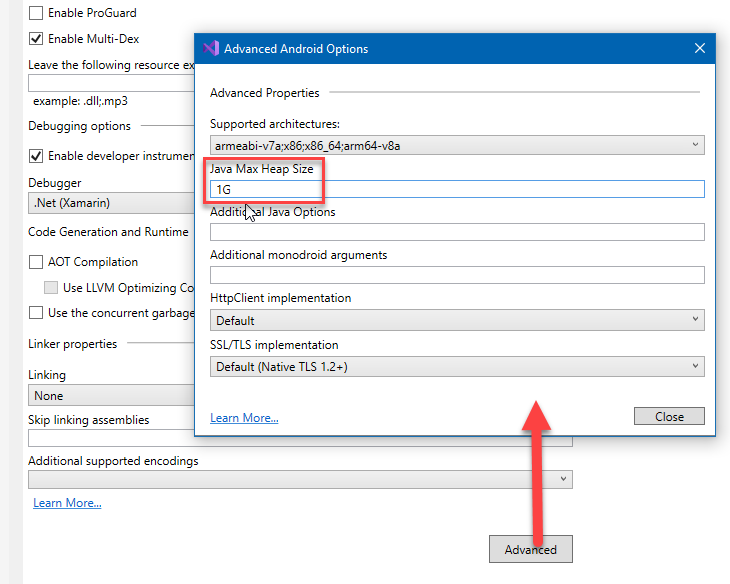Expand HttpClient implementation dropdown
The width and height of the screenshot is (730, 584).
[457, 321]
